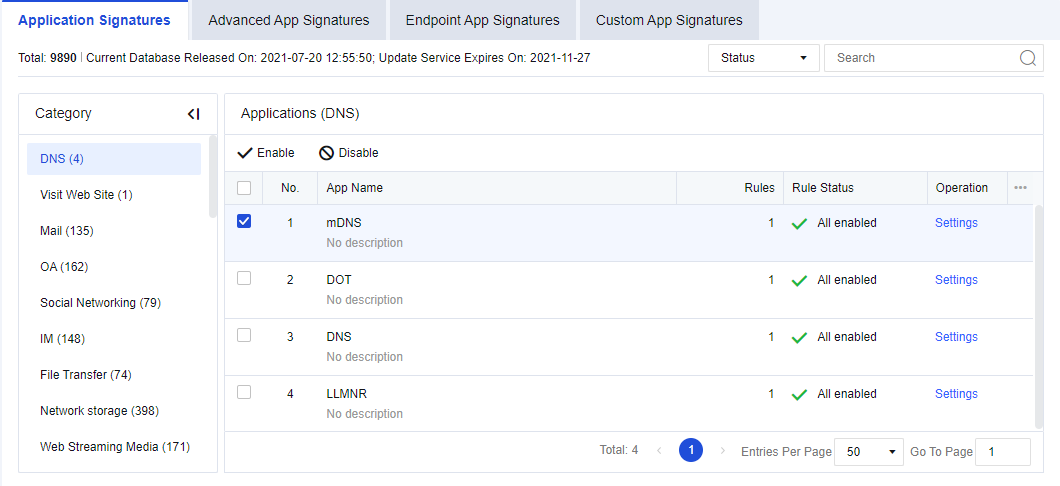Collapse the Category panel
Screen dimensions: 1060x486
pos(194,114)
